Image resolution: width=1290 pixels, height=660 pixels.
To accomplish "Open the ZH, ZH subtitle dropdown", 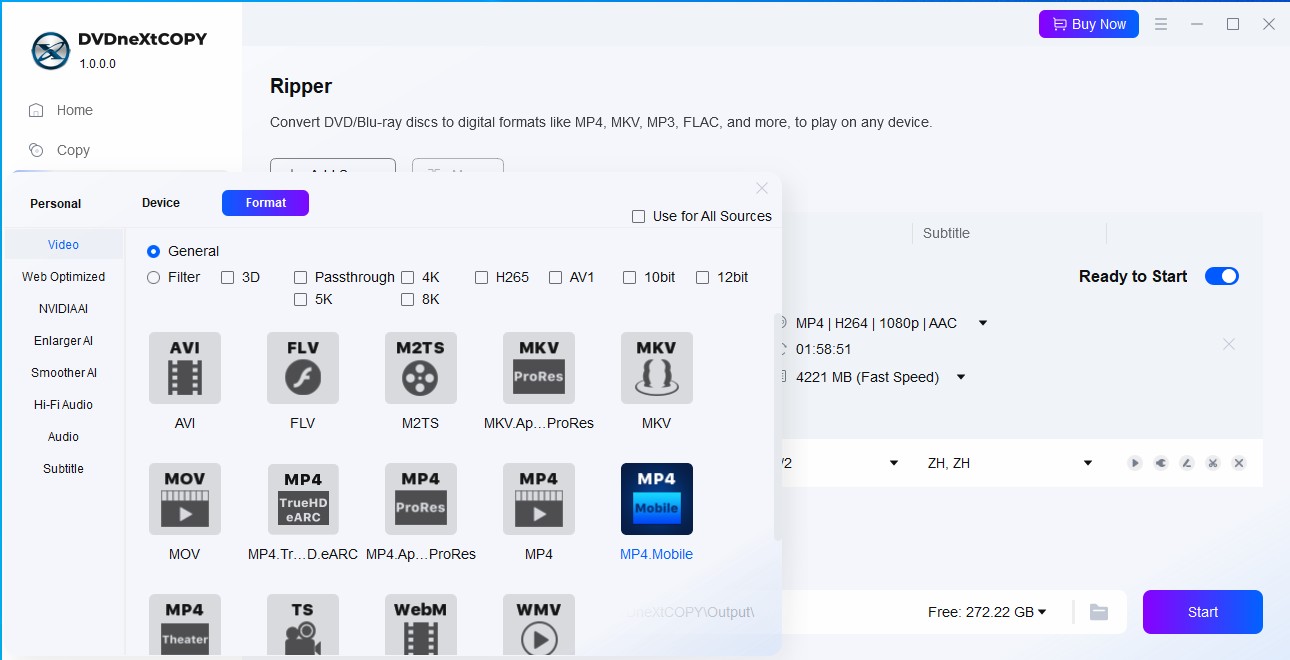I will pyautogui.click(x=1088, y=463).
